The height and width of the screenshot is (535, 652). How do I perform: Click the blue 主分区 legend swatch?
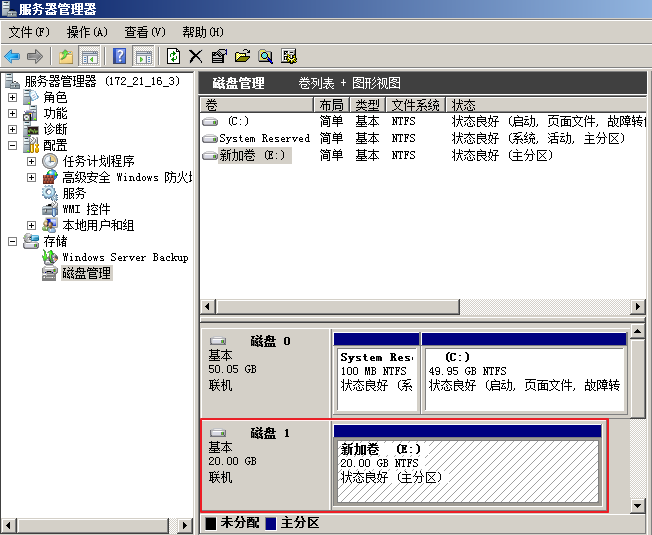click(x=271, y=523)
